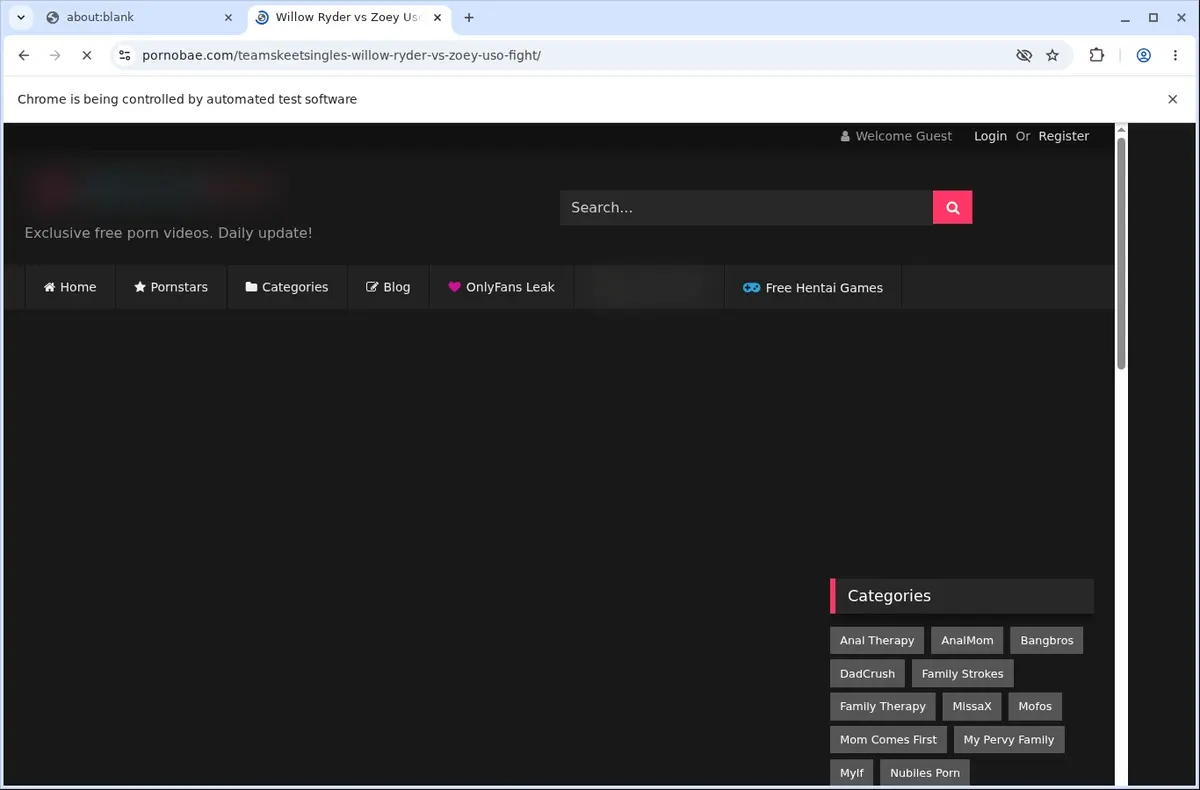Viewport: 1200px width, 790px height.
Task: Dismiss the automated test software infobar
Action: coord(1172,99)
